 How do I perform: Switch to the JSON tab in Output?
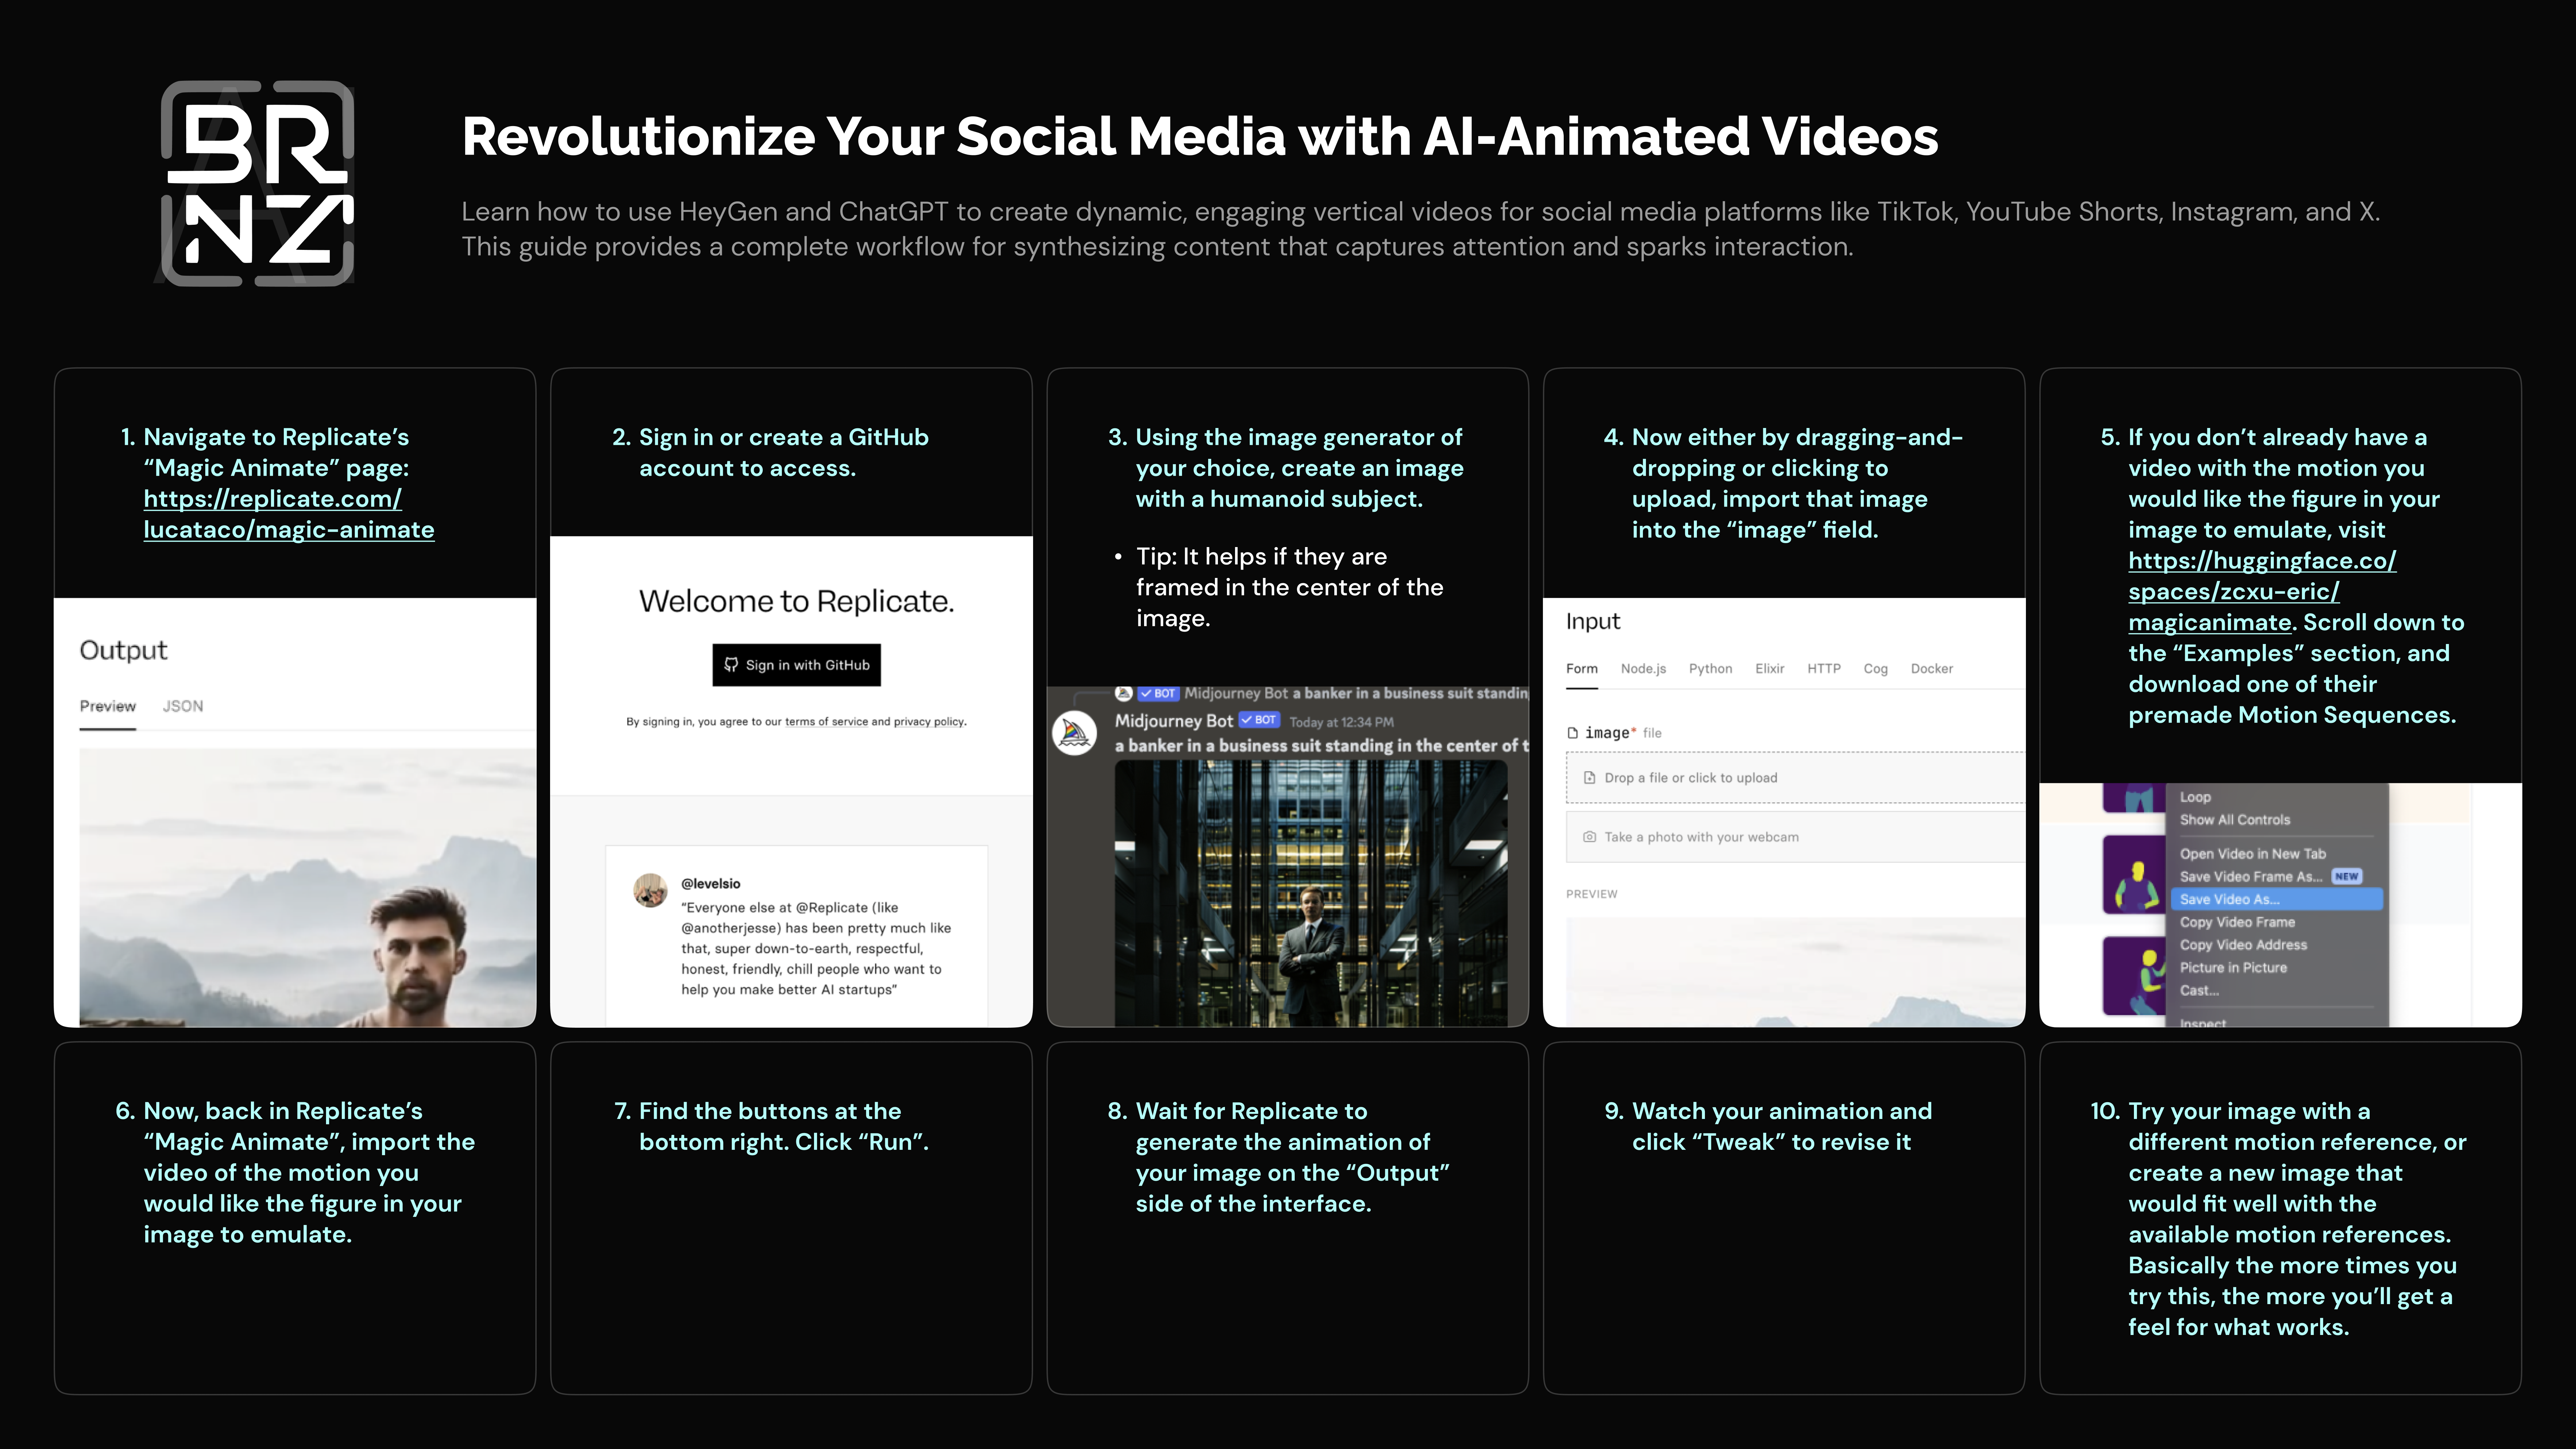[x=183, y=706]
